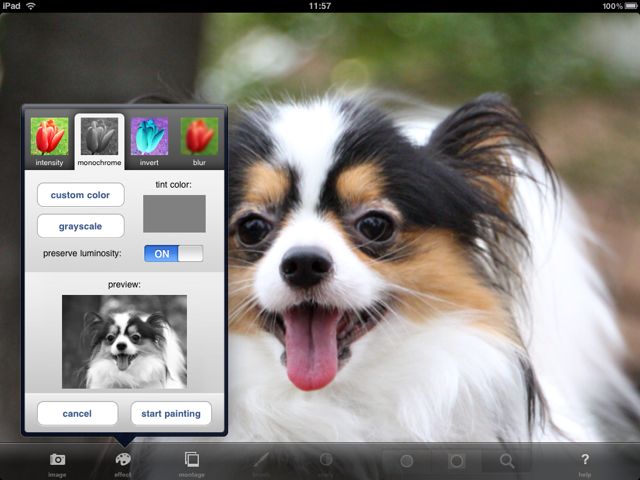This screenshot has width=640, height=480.
Task: Click the start painting button
Action: (x=171, y=413)
